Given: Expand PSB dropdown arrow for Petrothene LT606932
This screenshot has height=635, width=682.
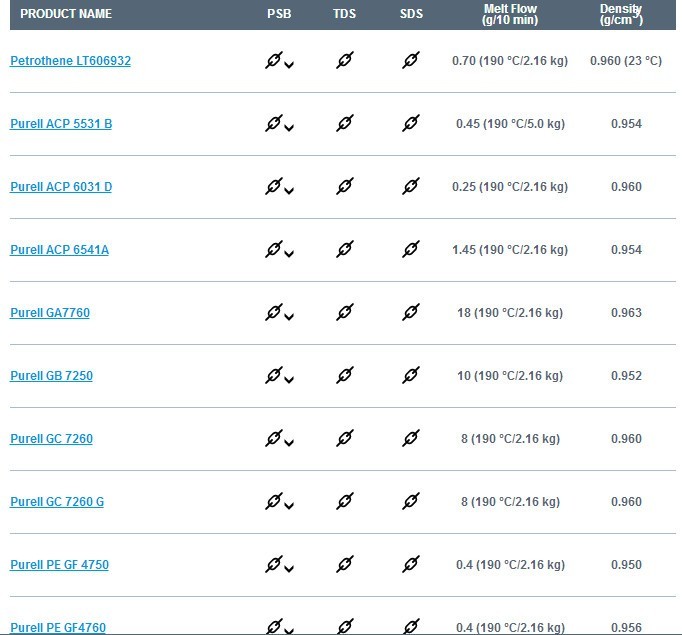Looking at the screenshot, I should click(289, 65).
